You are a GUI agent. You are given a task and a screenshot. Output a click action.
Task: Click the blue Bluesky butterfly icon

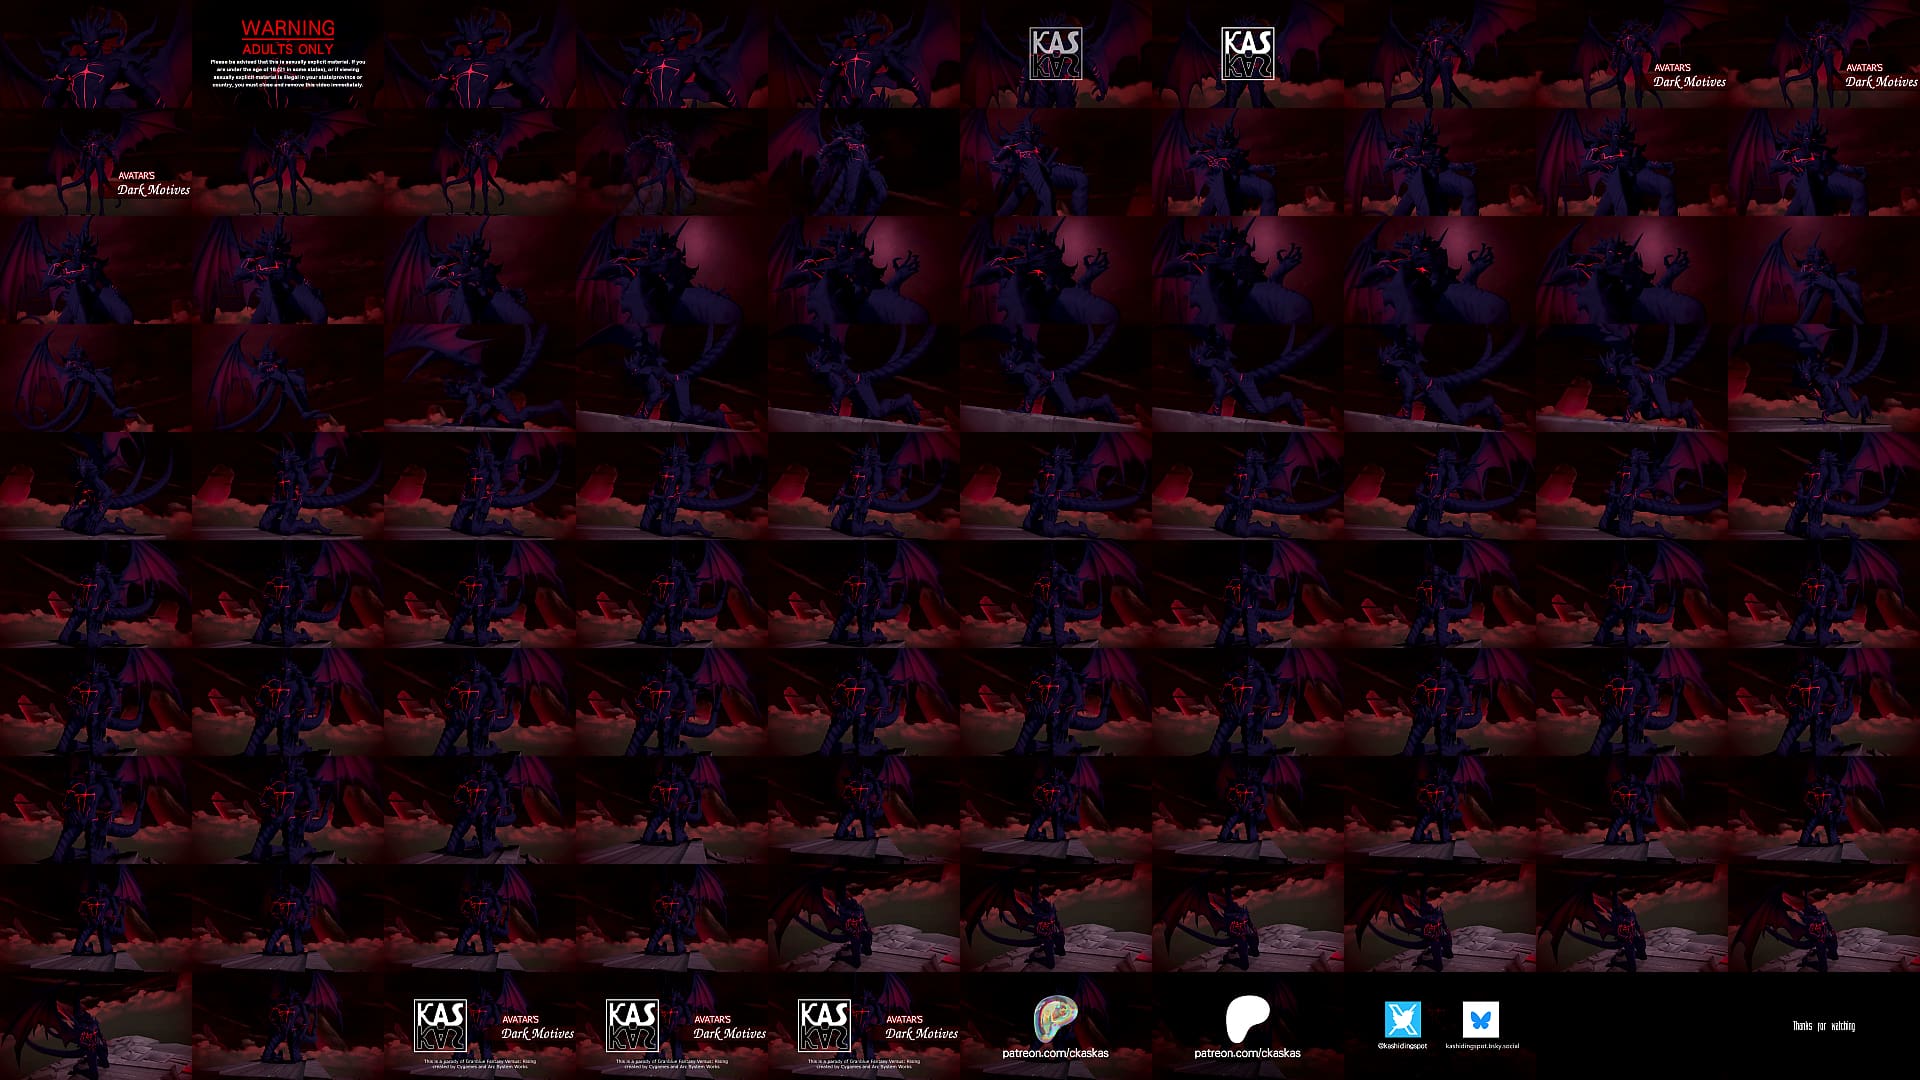1480,1020
